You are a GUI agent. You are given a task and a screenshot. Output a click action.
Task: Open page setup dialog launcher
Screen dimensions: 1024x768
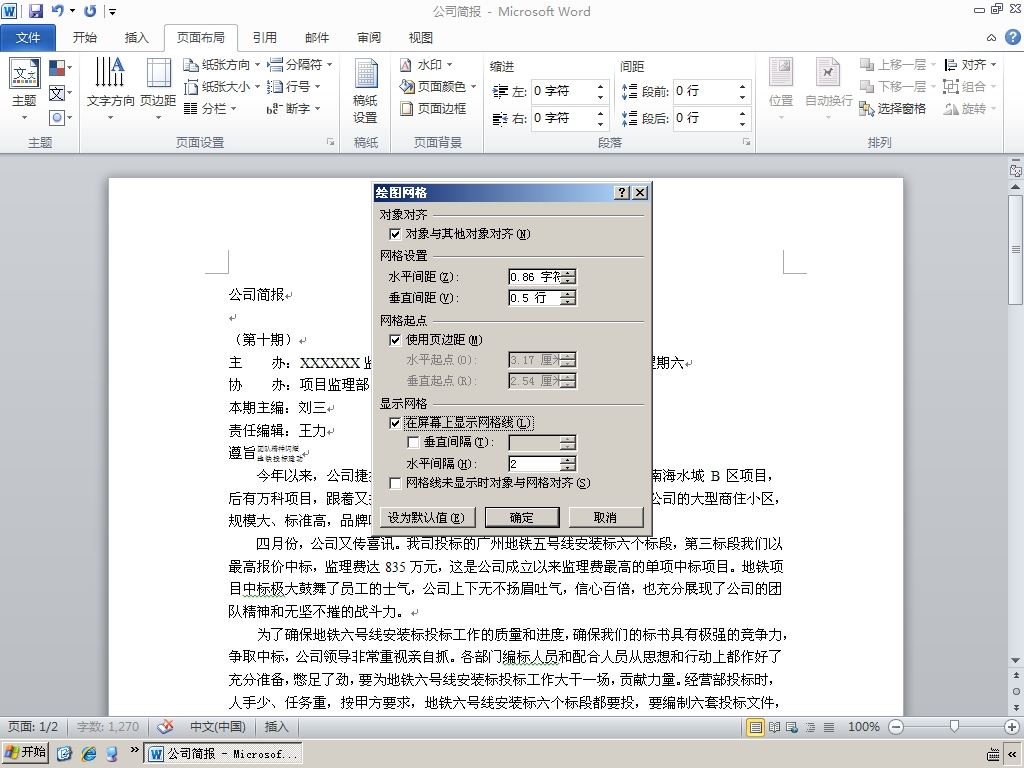(330, 142)
